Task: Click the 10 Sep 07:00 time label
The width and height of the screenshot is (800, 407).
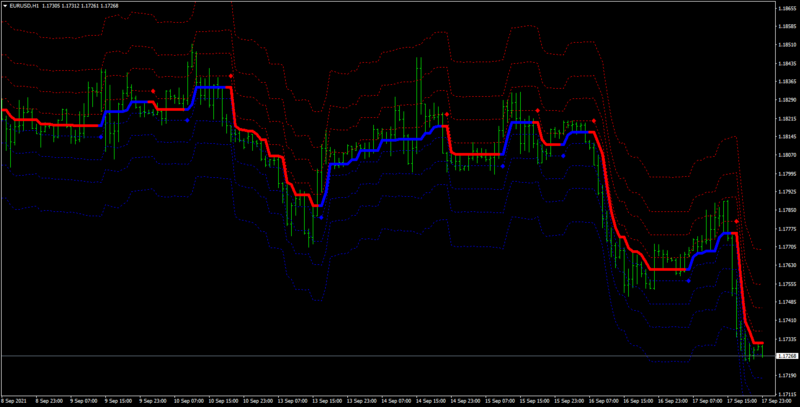Action: (x=188, y=401)
